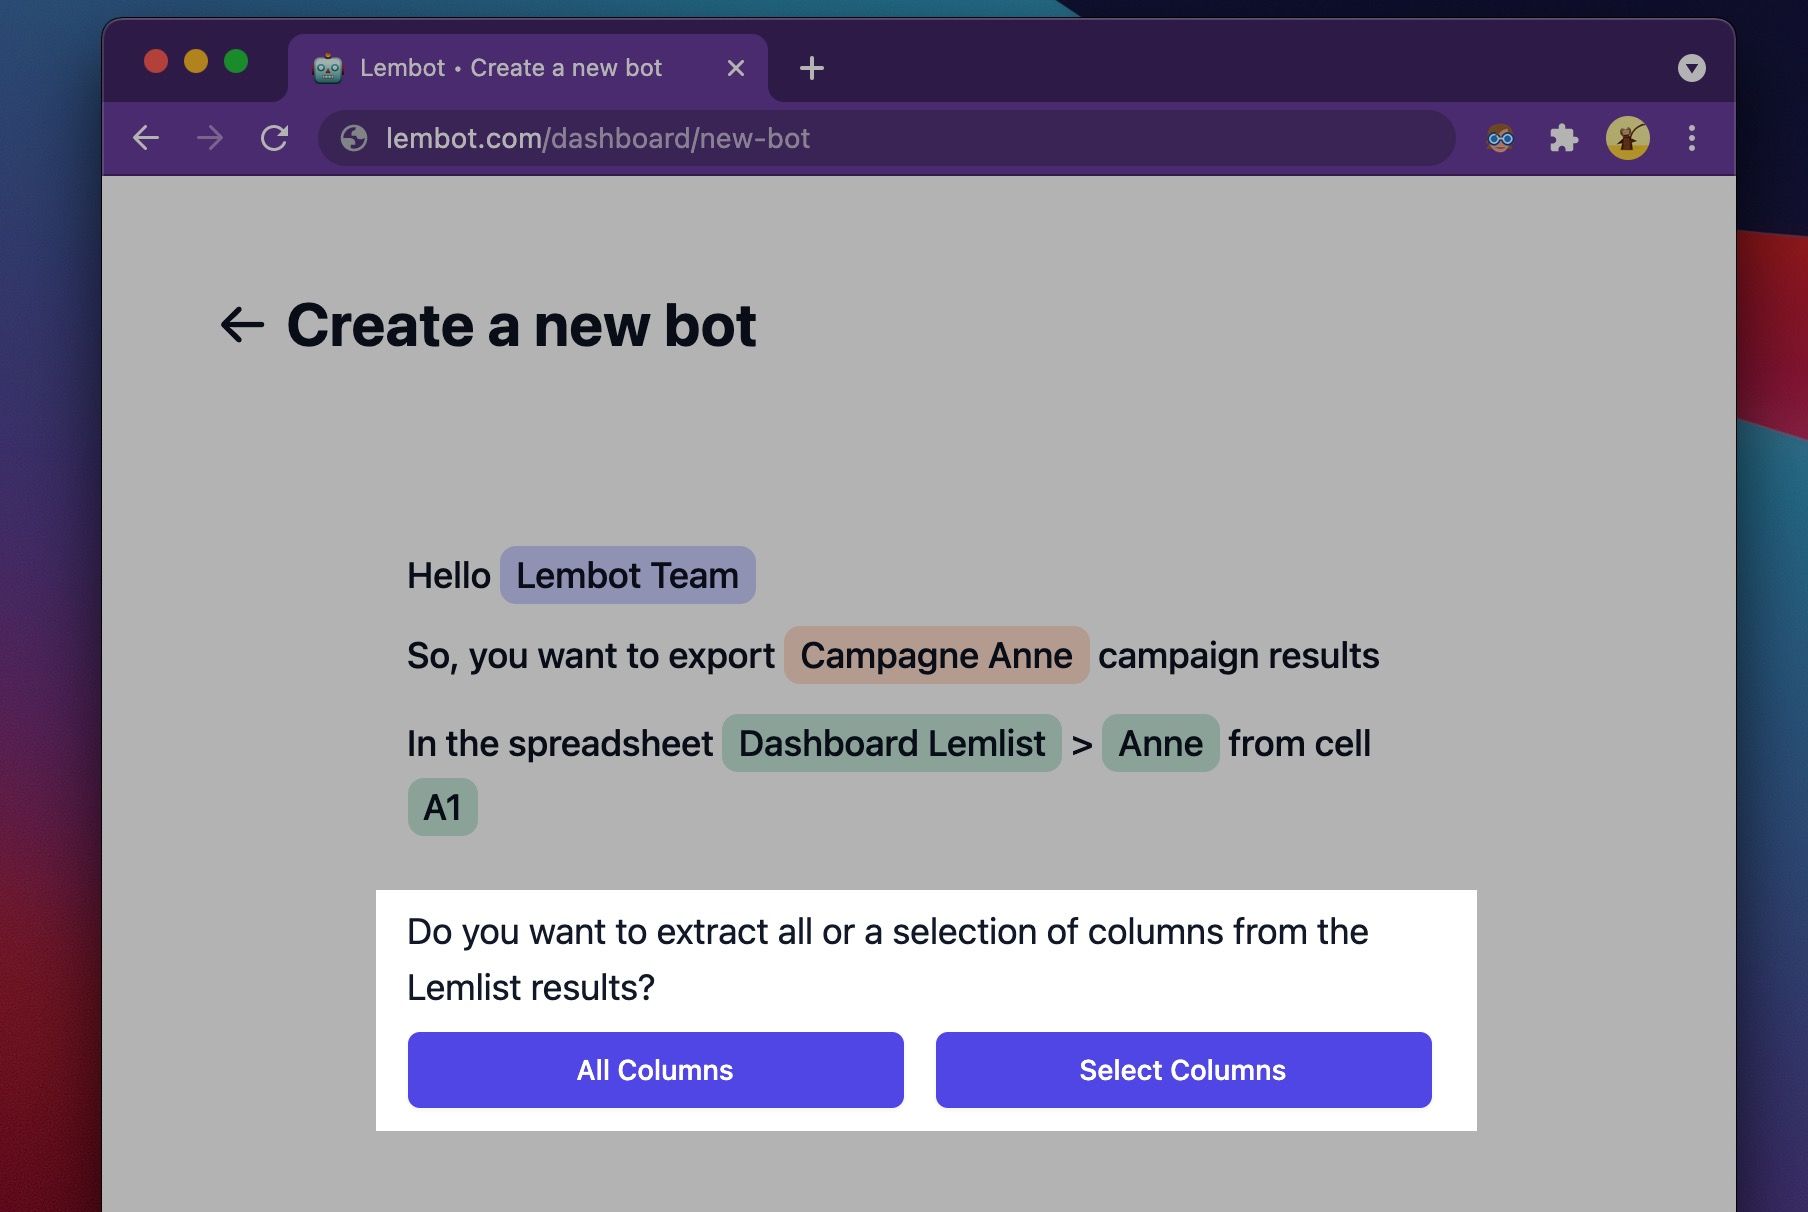Screen dimensions: 1808x1212
Task: Choose the Select Columns button
Action: click(x=1183, y=1069)
